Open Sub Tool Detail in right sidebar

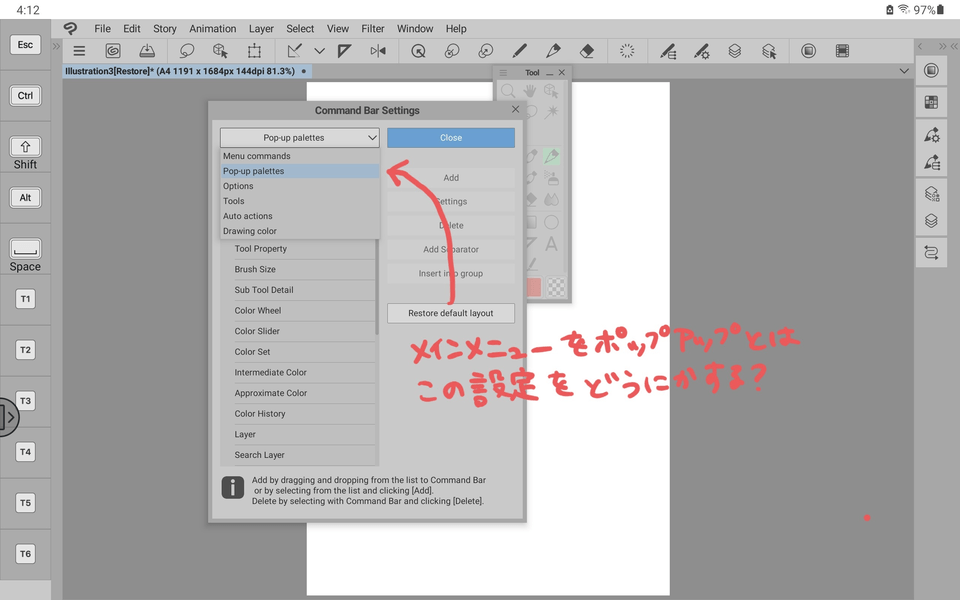(931, 163)
